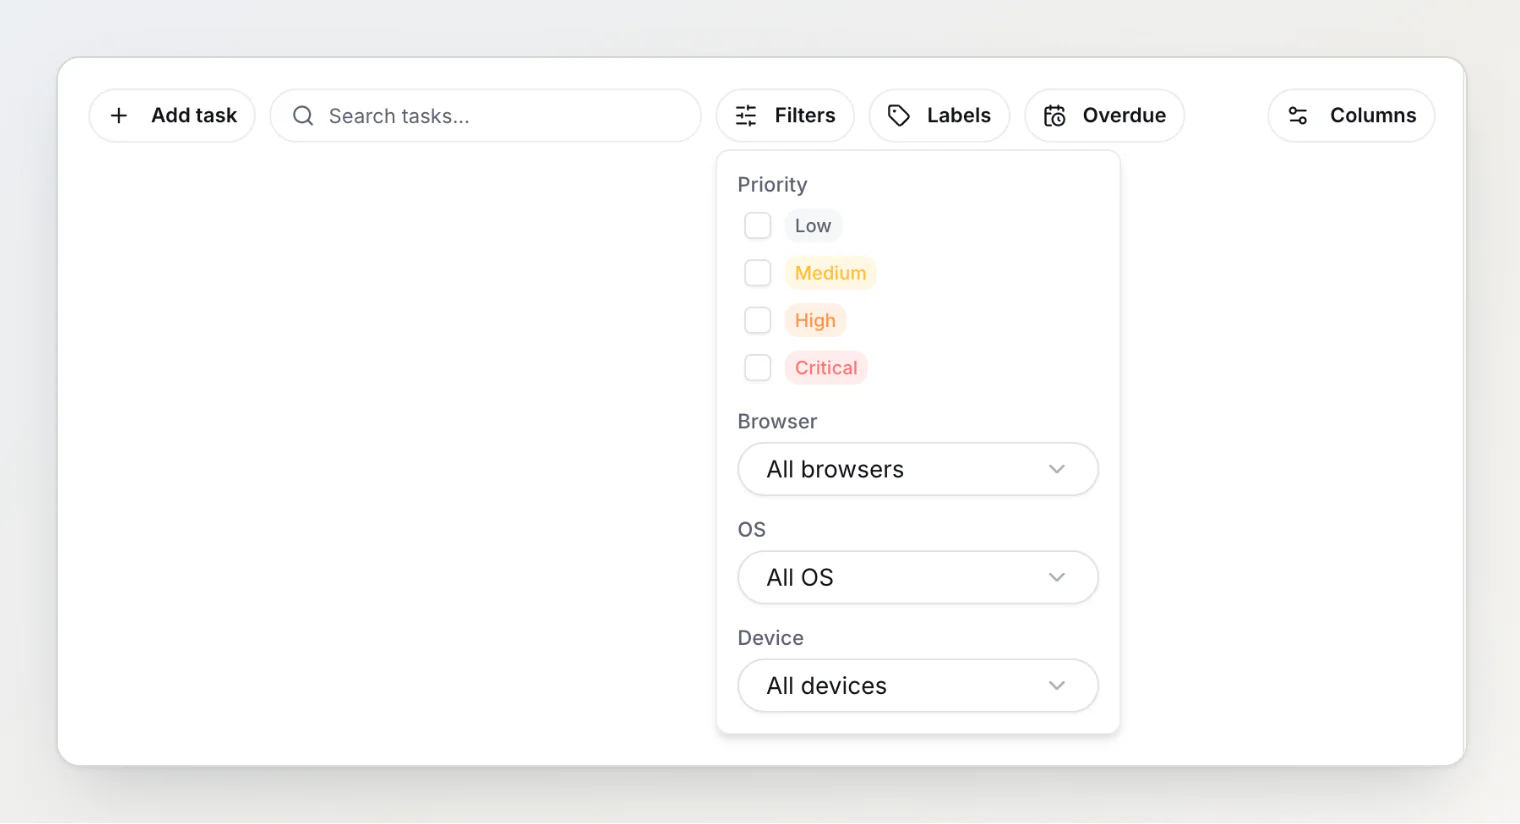Tick the High priority checkbox
The height and width of the screenshot is (824, 1520).
pyautogui.click(x=758, y=320)
